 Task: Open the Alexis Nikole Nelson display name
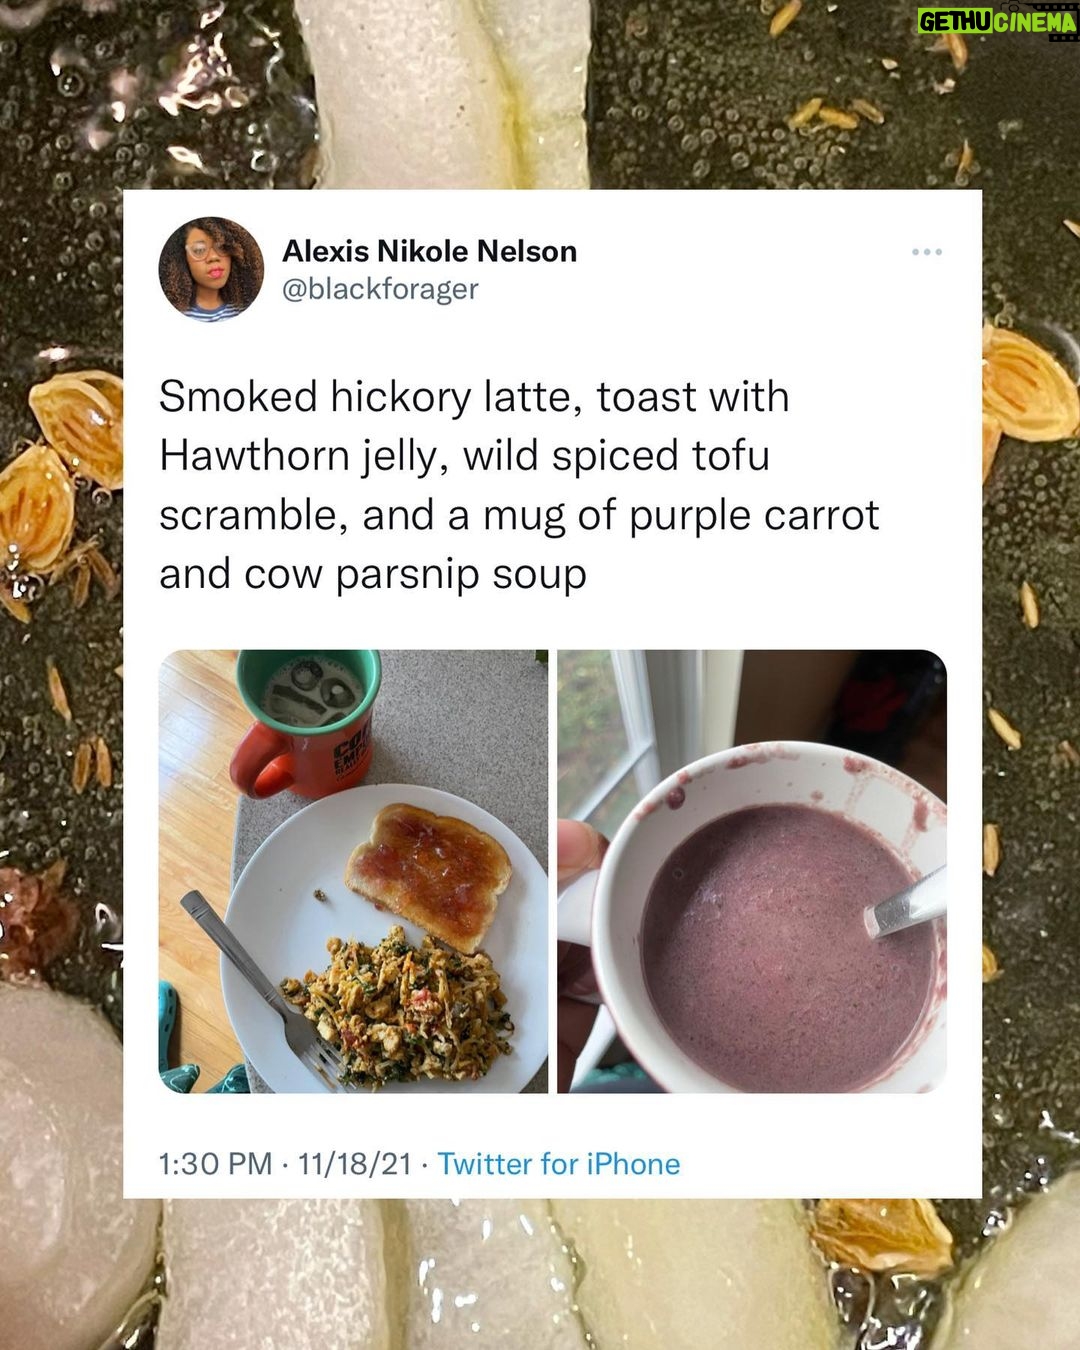click(429, 251)
